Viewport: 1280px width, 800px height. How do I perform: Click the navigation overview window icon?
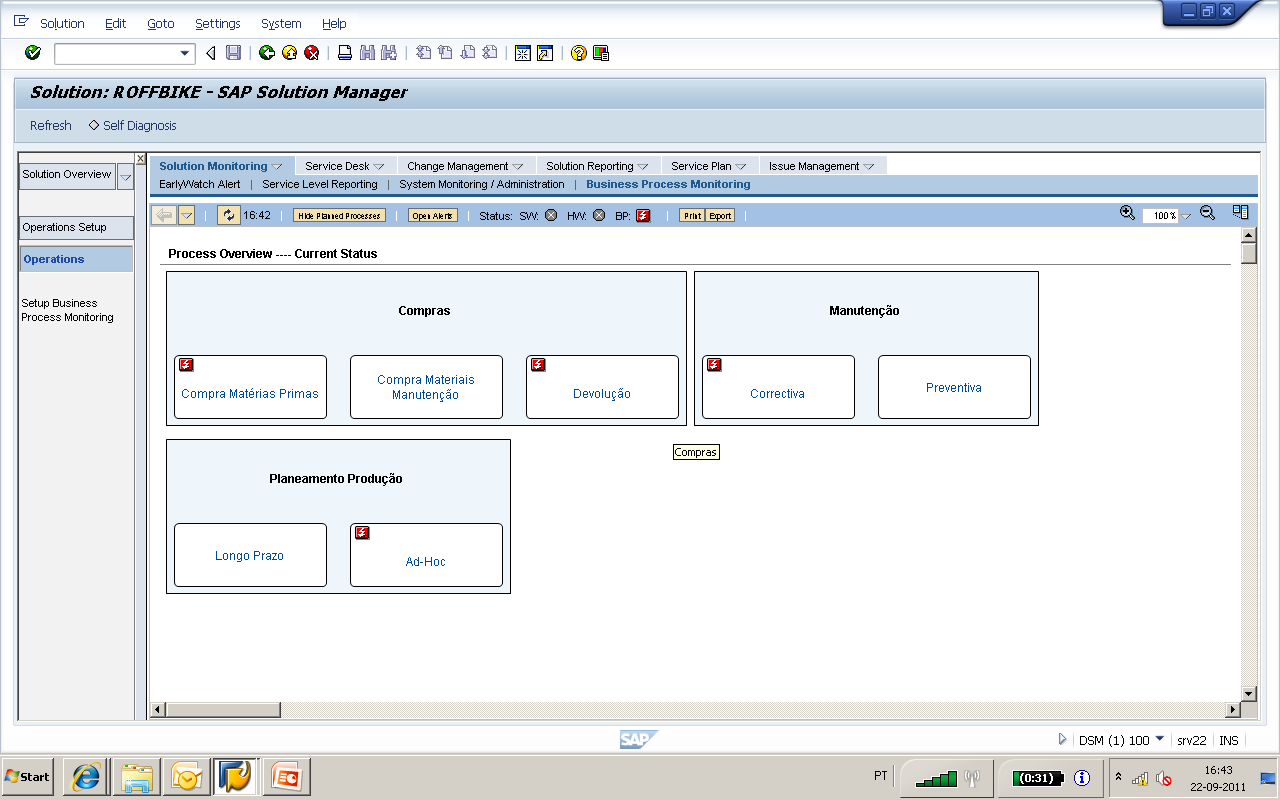(x=1240, y=212)
